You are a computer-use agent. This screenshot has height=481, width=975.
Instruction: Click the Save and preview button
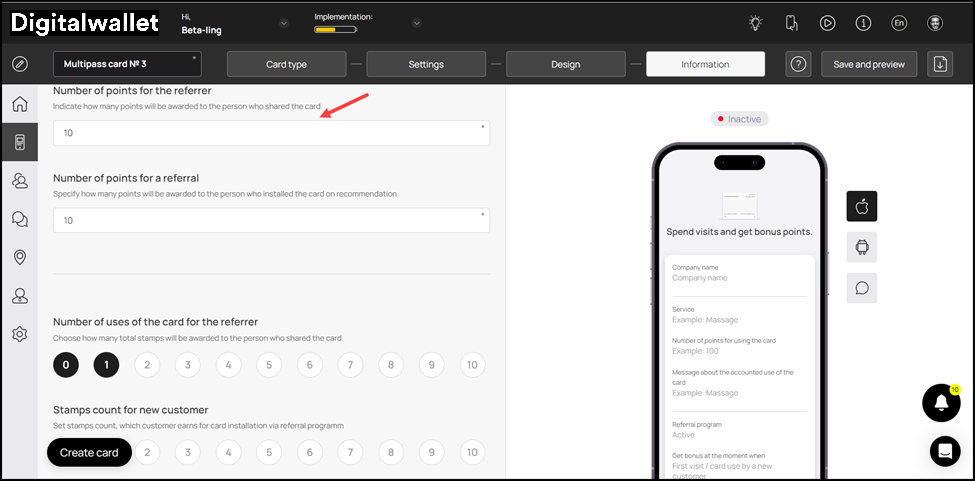pos(868,64)
